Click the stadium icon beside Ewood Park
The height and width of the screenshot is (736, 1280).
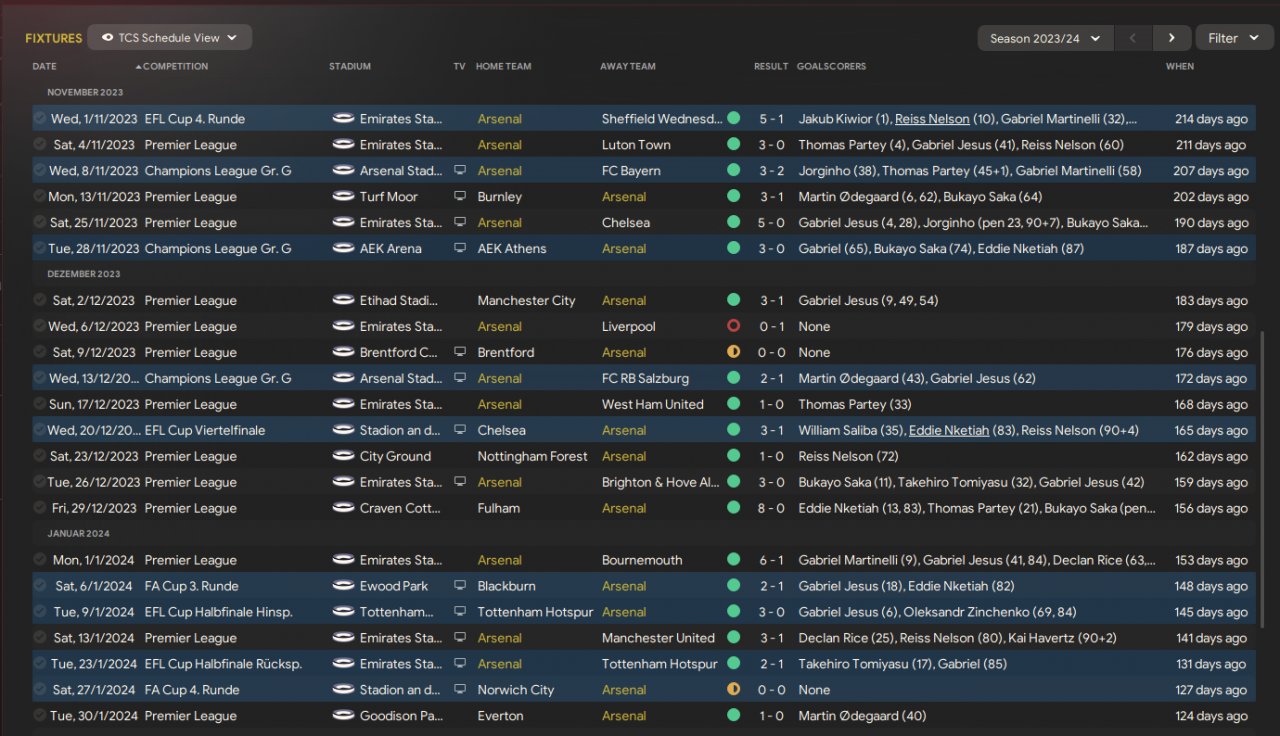(x=343, y=586)
